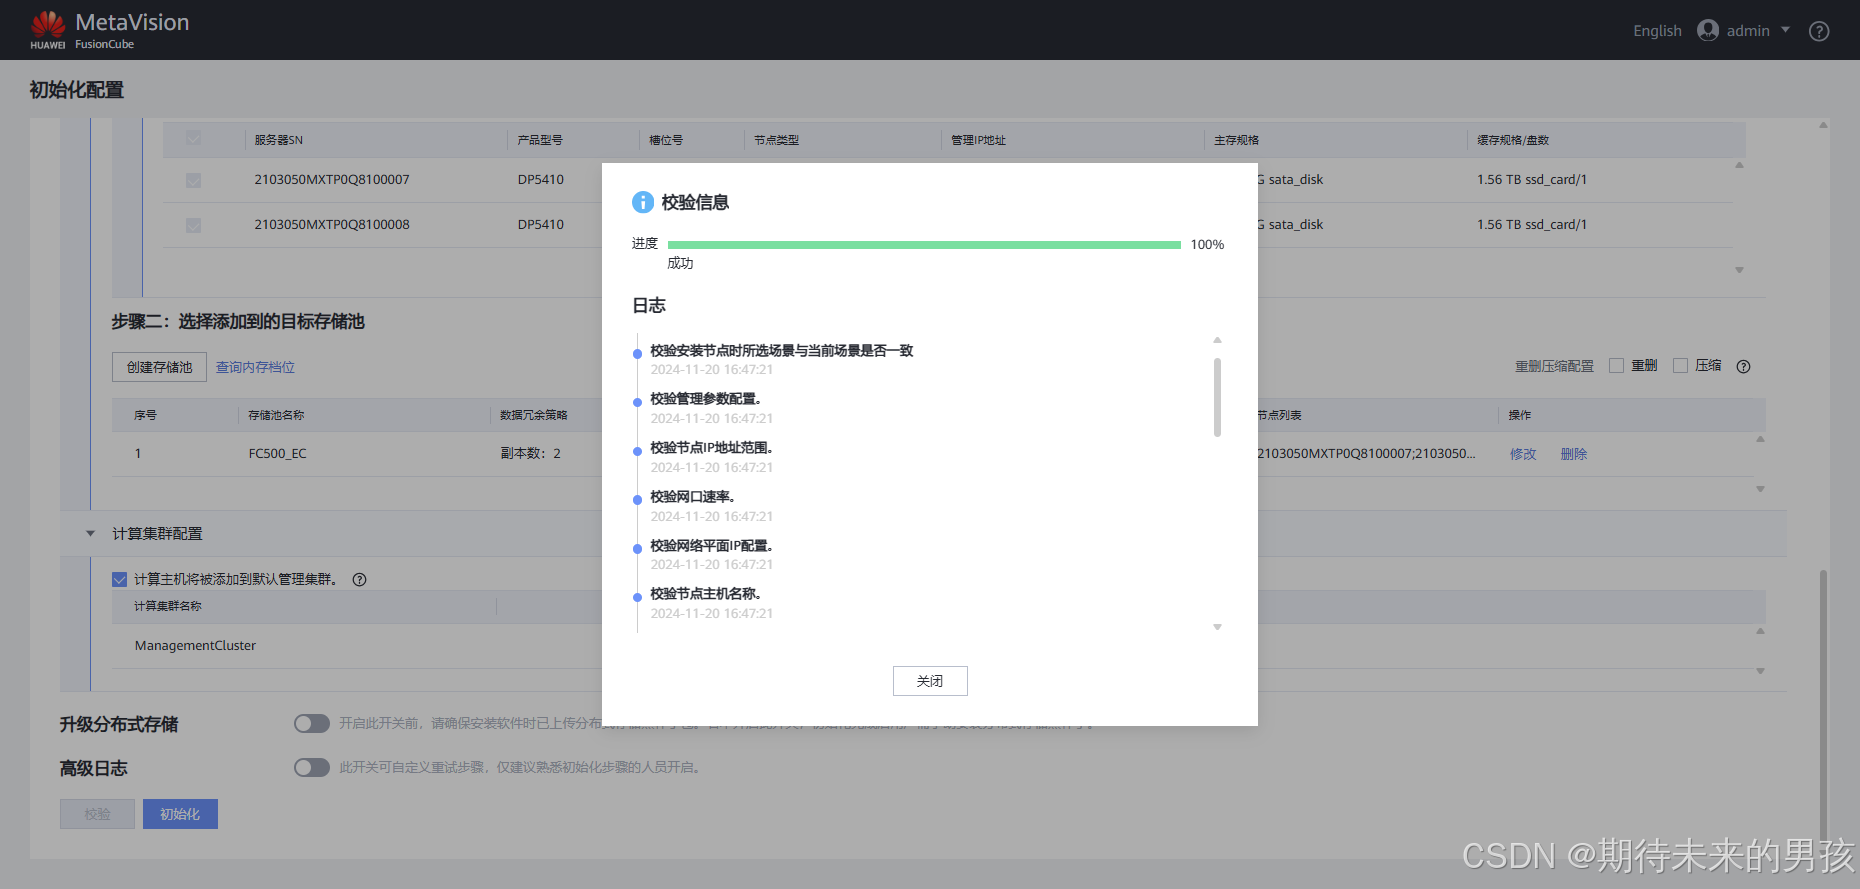
Task: Select log entry 校验网络平面IP配置
Action: (x=711, y=546)
